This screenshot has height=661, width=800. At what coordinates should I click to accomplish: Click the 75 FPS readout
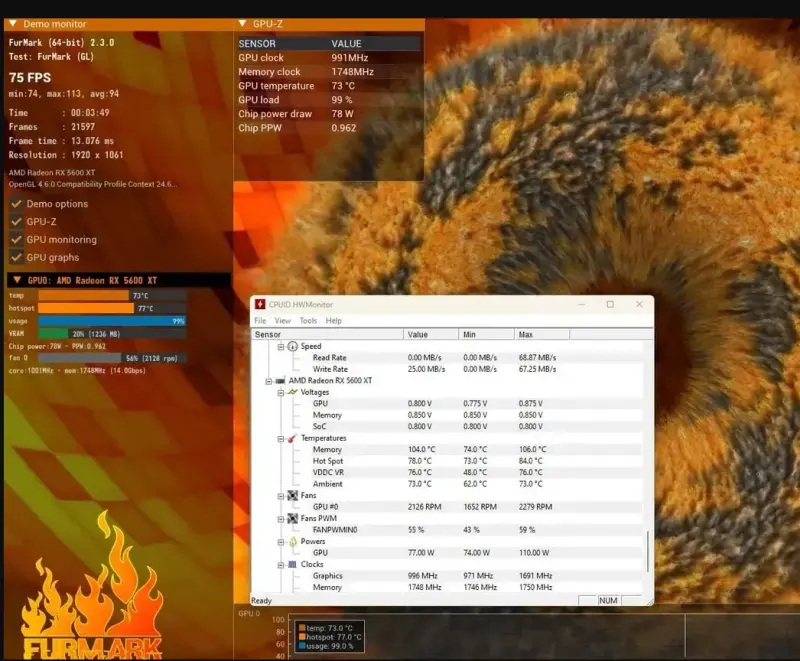[30, 78]
